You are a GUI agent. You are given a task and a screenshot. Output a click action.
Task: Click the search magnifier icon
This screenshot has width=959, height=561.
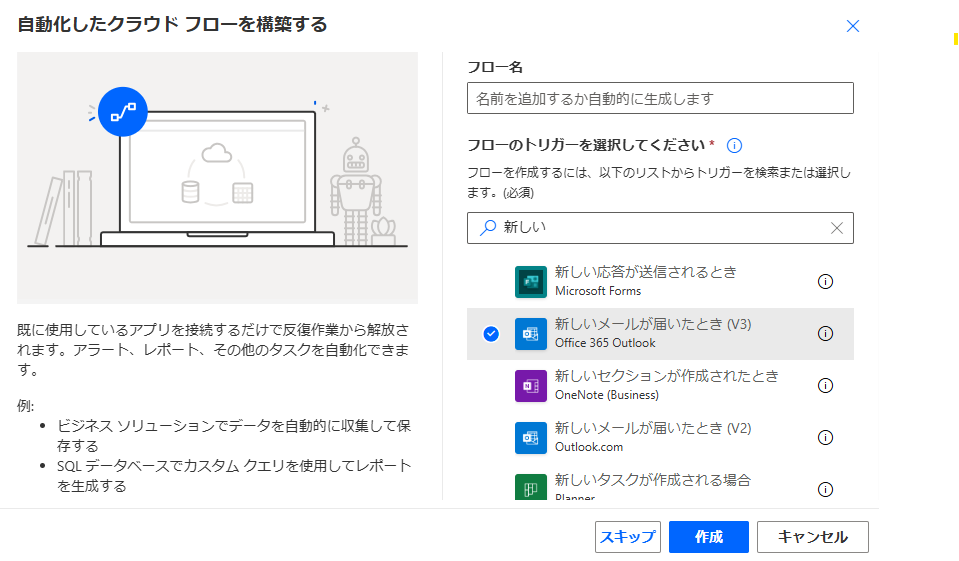click(487, 228)
